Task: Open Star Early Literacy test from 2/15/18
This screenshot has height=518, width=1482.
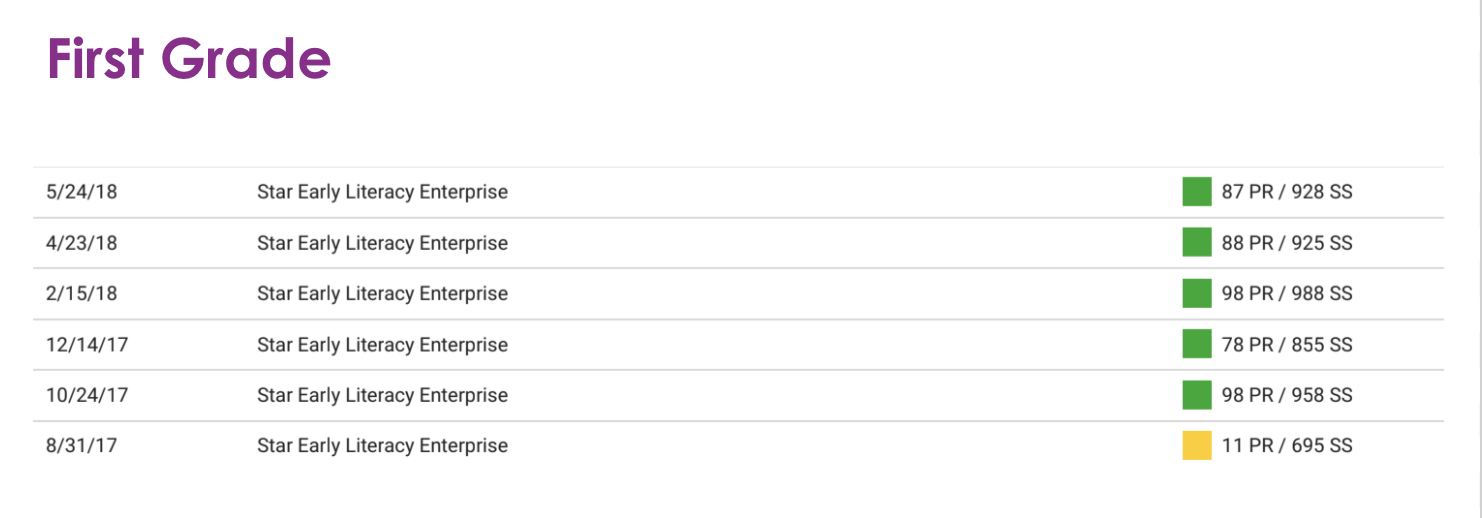Action: pyautogui.click(x=382, y=294)
